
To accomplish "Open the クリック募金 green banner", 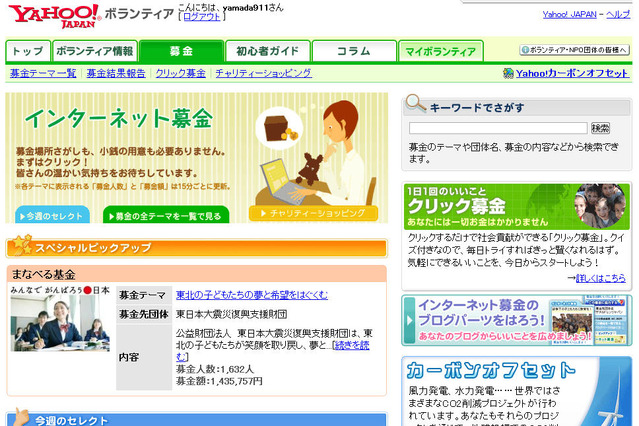I will pyautogui.click(x=517, y=206).
